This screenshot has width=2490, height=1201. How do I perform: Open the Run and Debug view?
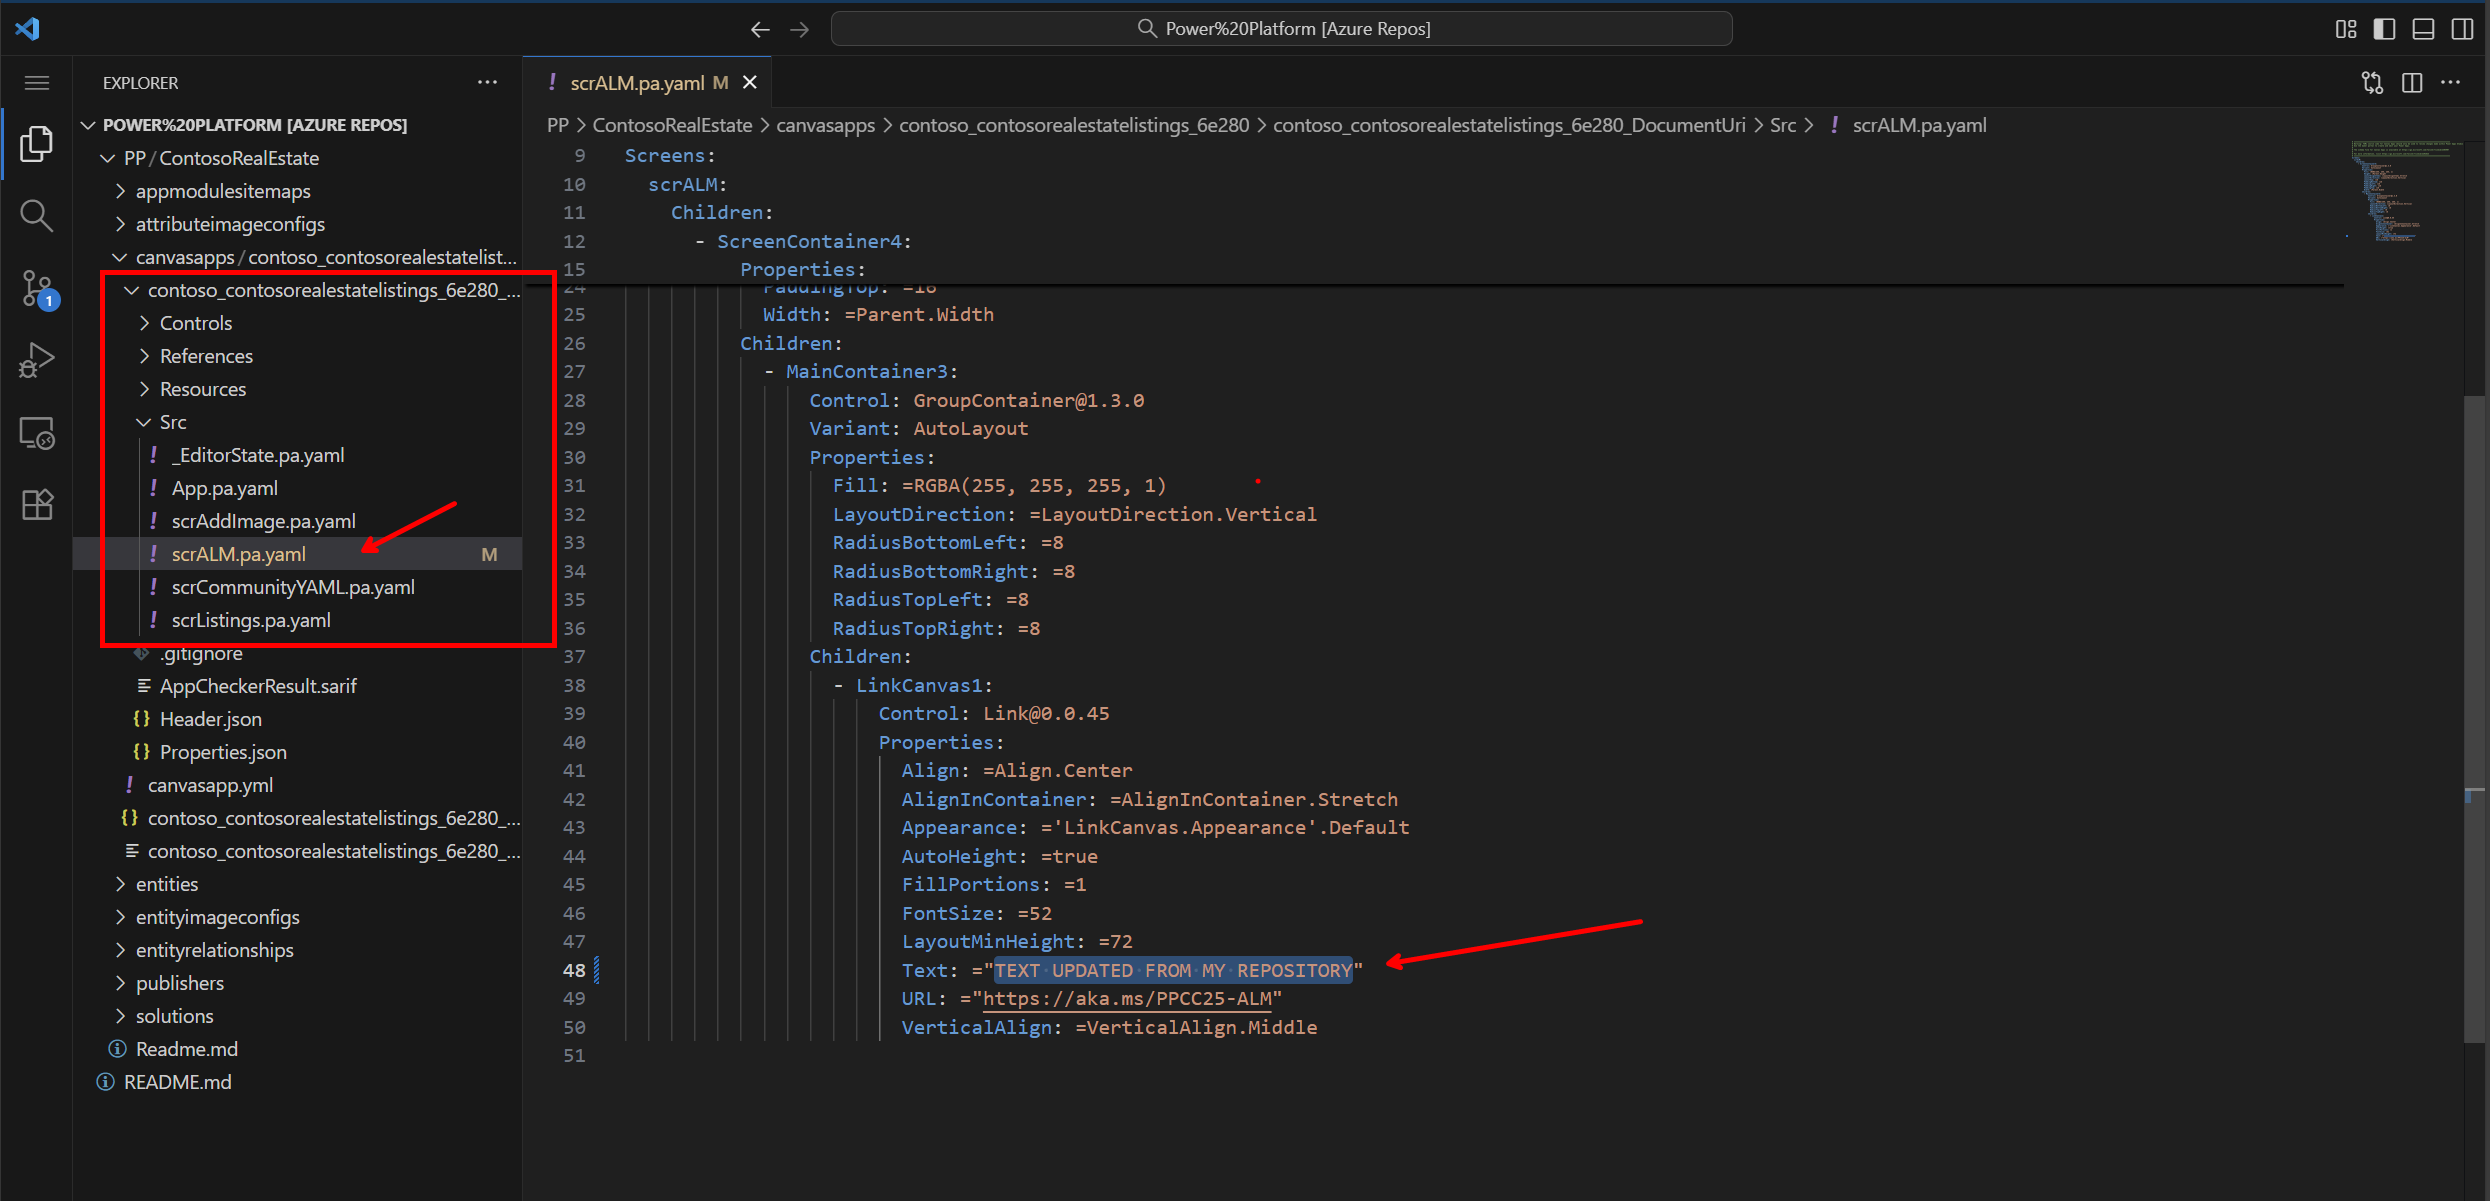[x=36, y=360]
